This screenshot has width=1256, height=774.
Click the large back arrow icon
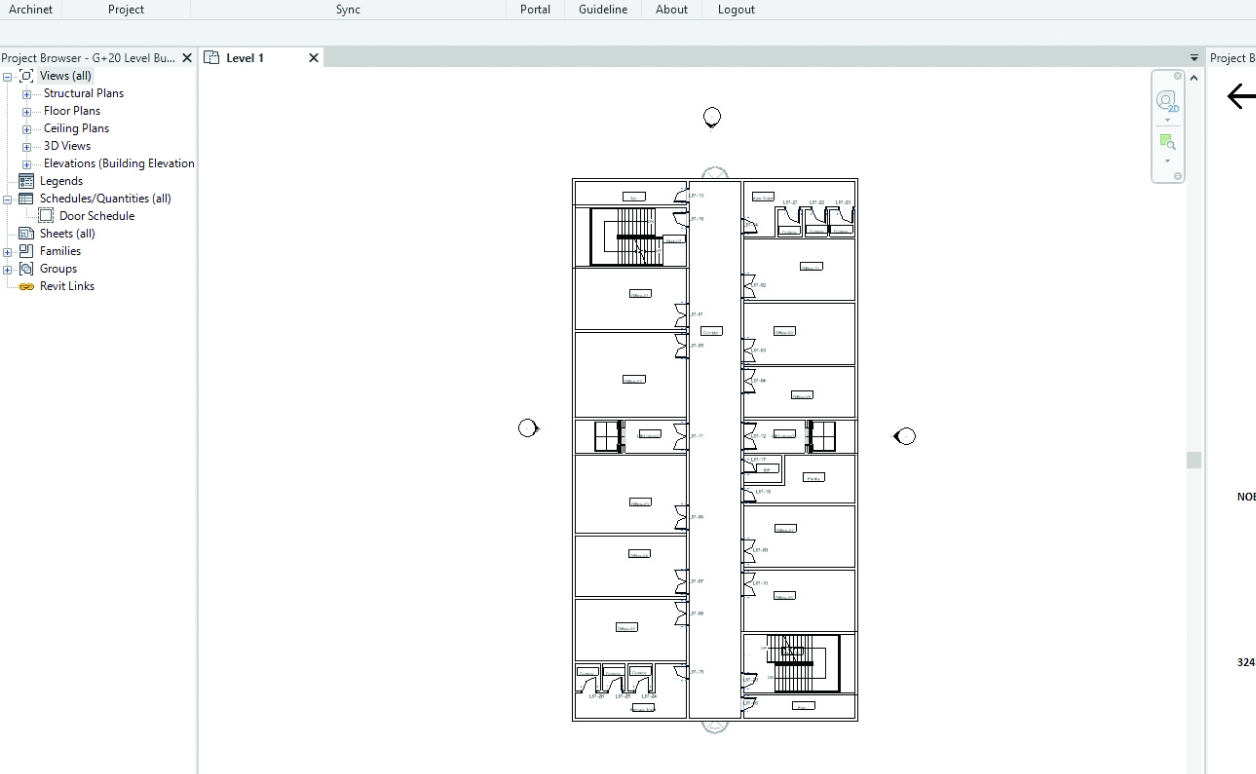click(1240, 96)
